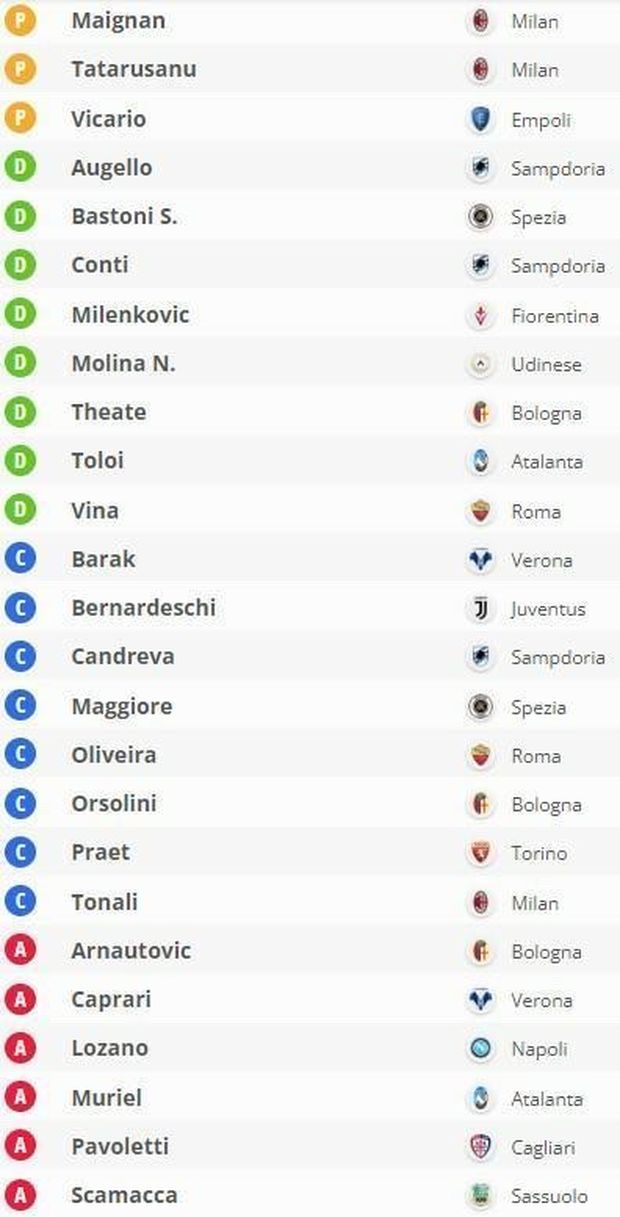Select the defender D badge beside Theate
This screenshot has height=1217, width=620.
(20, 412)
